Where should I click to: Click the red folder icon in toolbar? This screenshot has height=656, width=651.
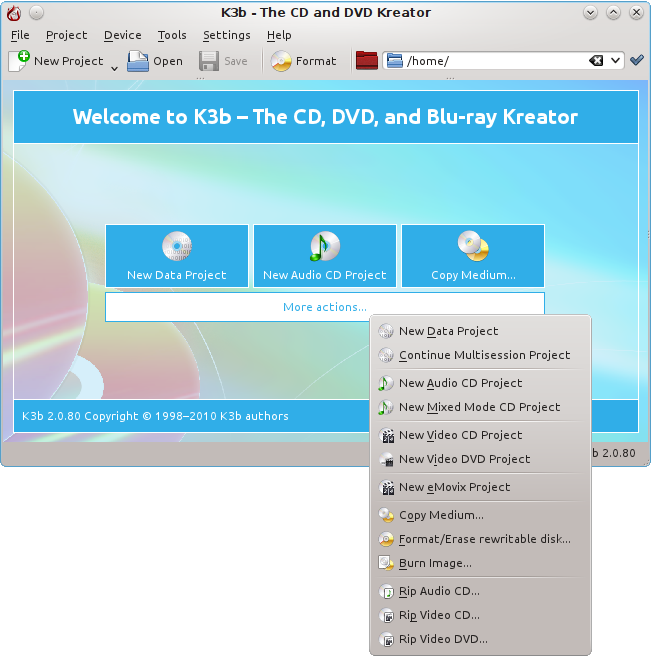(x=367, y=61)
